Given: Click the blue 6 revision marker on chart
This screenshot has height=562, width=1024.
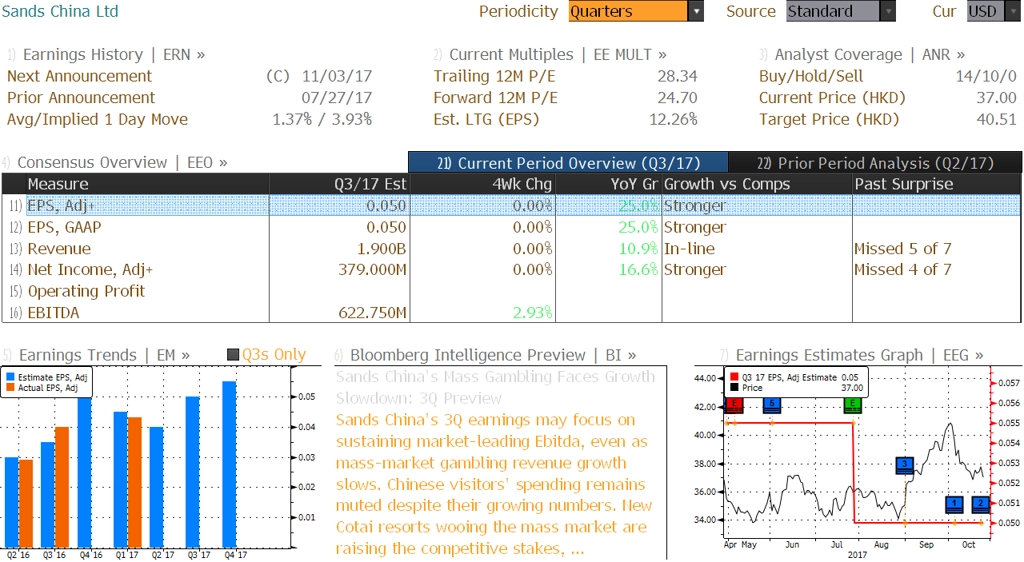Looking at the screenshot, I should click(x=772, y=405).
